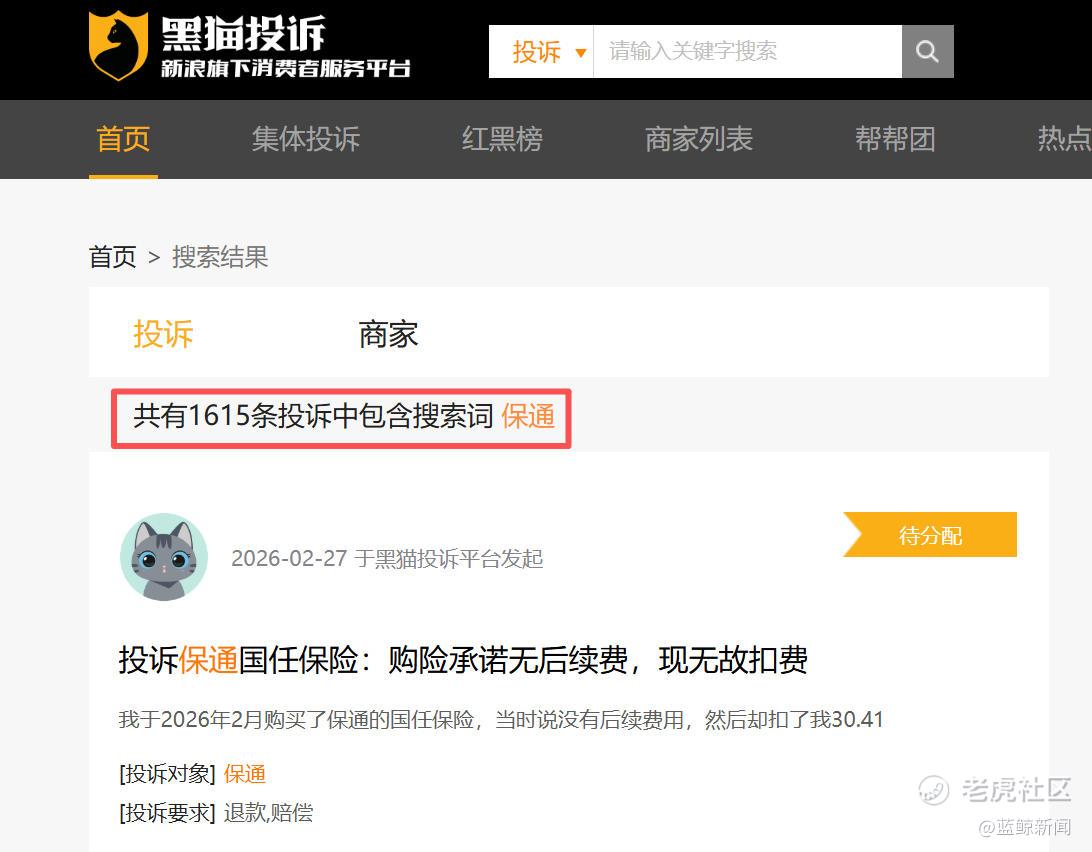Screen dimensions: 1092x852
Task: Go to the 首页 navigation tab
Action: (123, 139)
